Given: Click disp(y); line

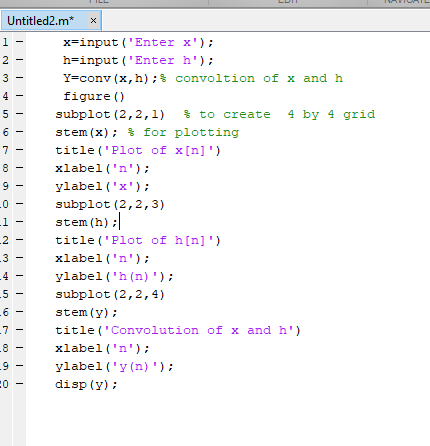Looking at the screenshot, I should pyautogui.click(x=86, y=385).
